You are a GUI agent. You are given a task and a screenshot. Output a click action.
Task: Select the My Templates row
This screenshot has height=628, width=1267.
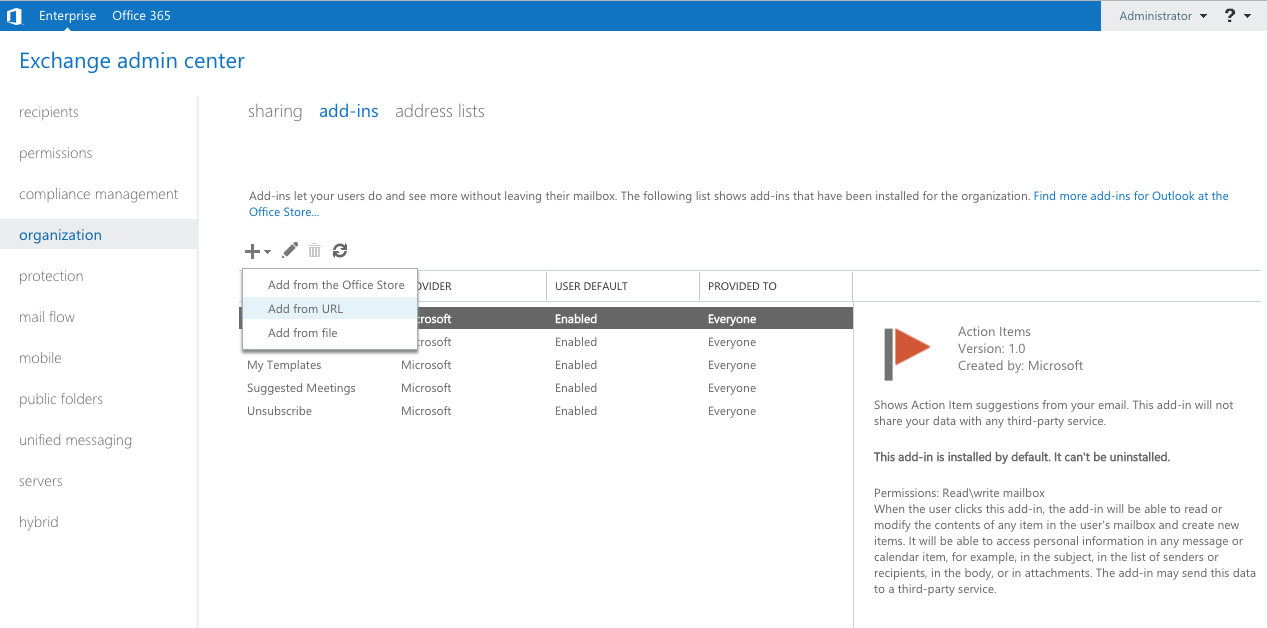546,365
